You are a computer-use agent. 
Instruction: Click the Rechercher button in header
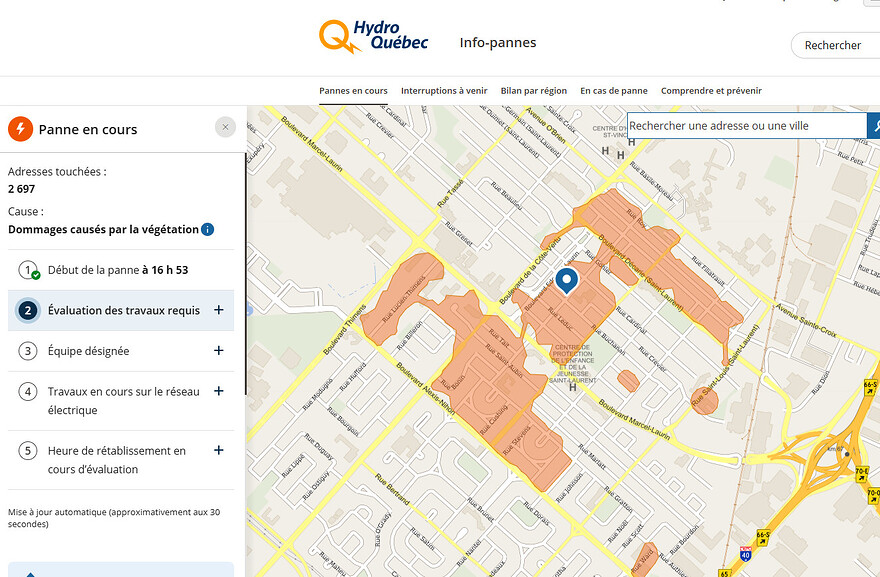[x=833, y=45]
